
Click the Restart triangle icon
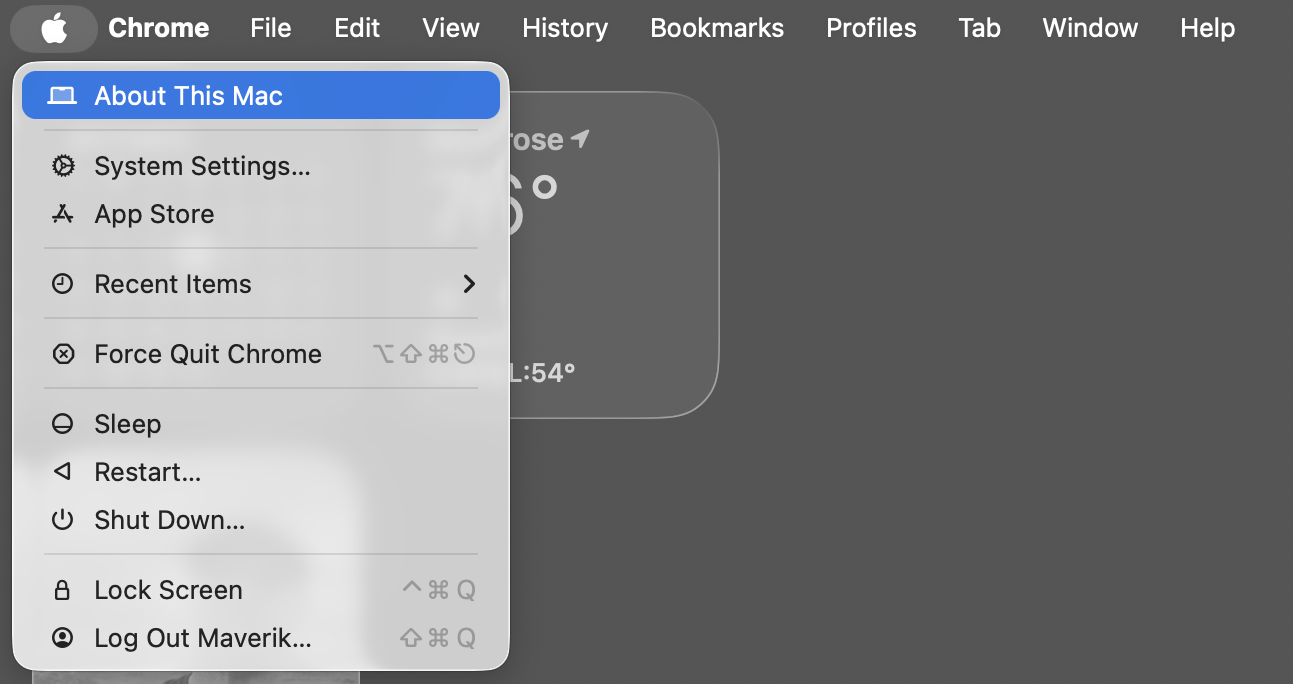(x=63, y=472)
